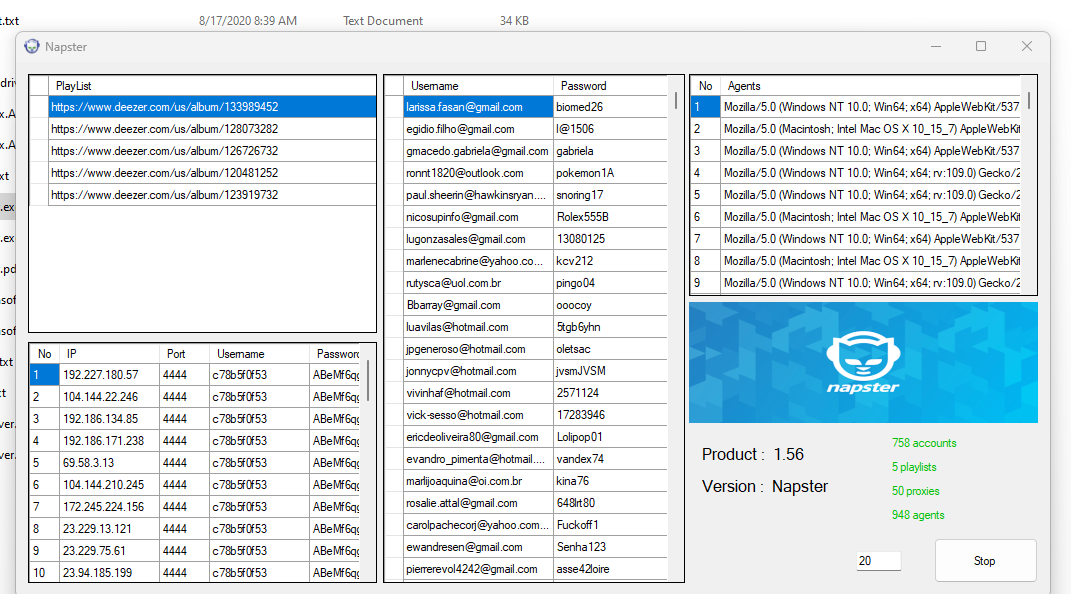Click the Agents column header

click(x=870, y=86)
